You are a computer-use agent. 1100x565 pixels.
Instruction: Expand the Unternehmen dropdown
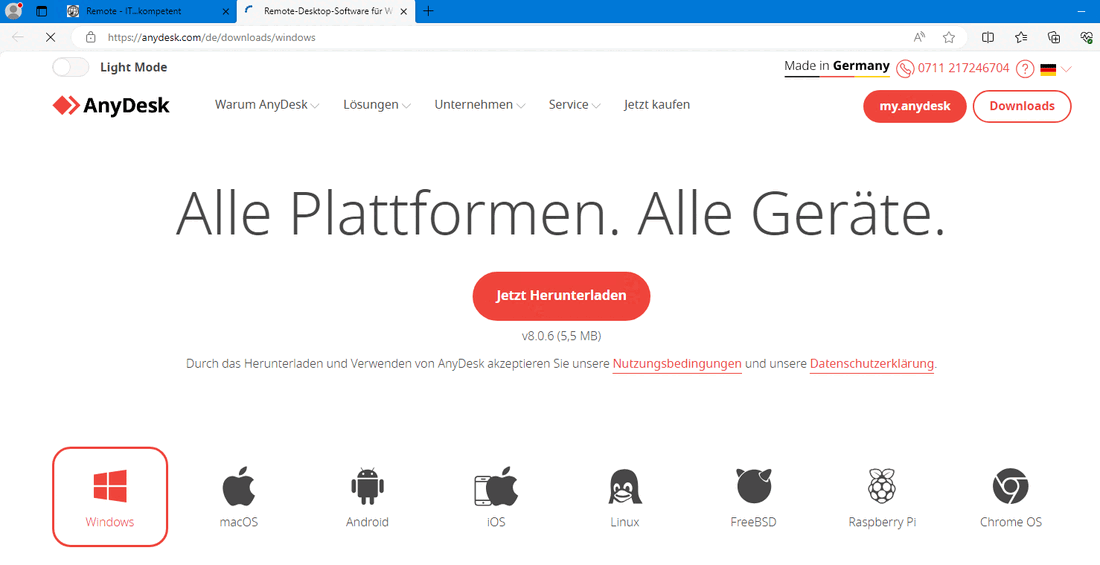(479, 105)
